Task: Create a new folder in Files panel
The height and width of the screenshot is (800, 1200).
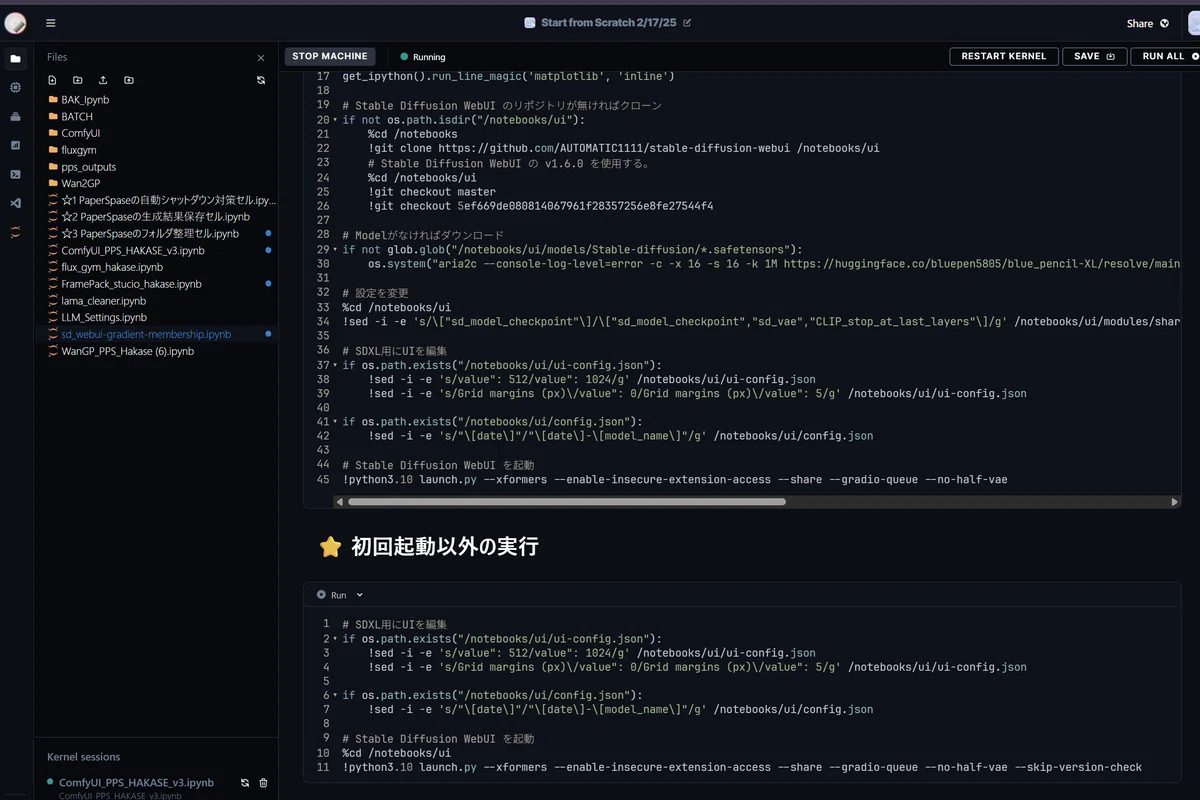Action: click(x=78, y=80)
